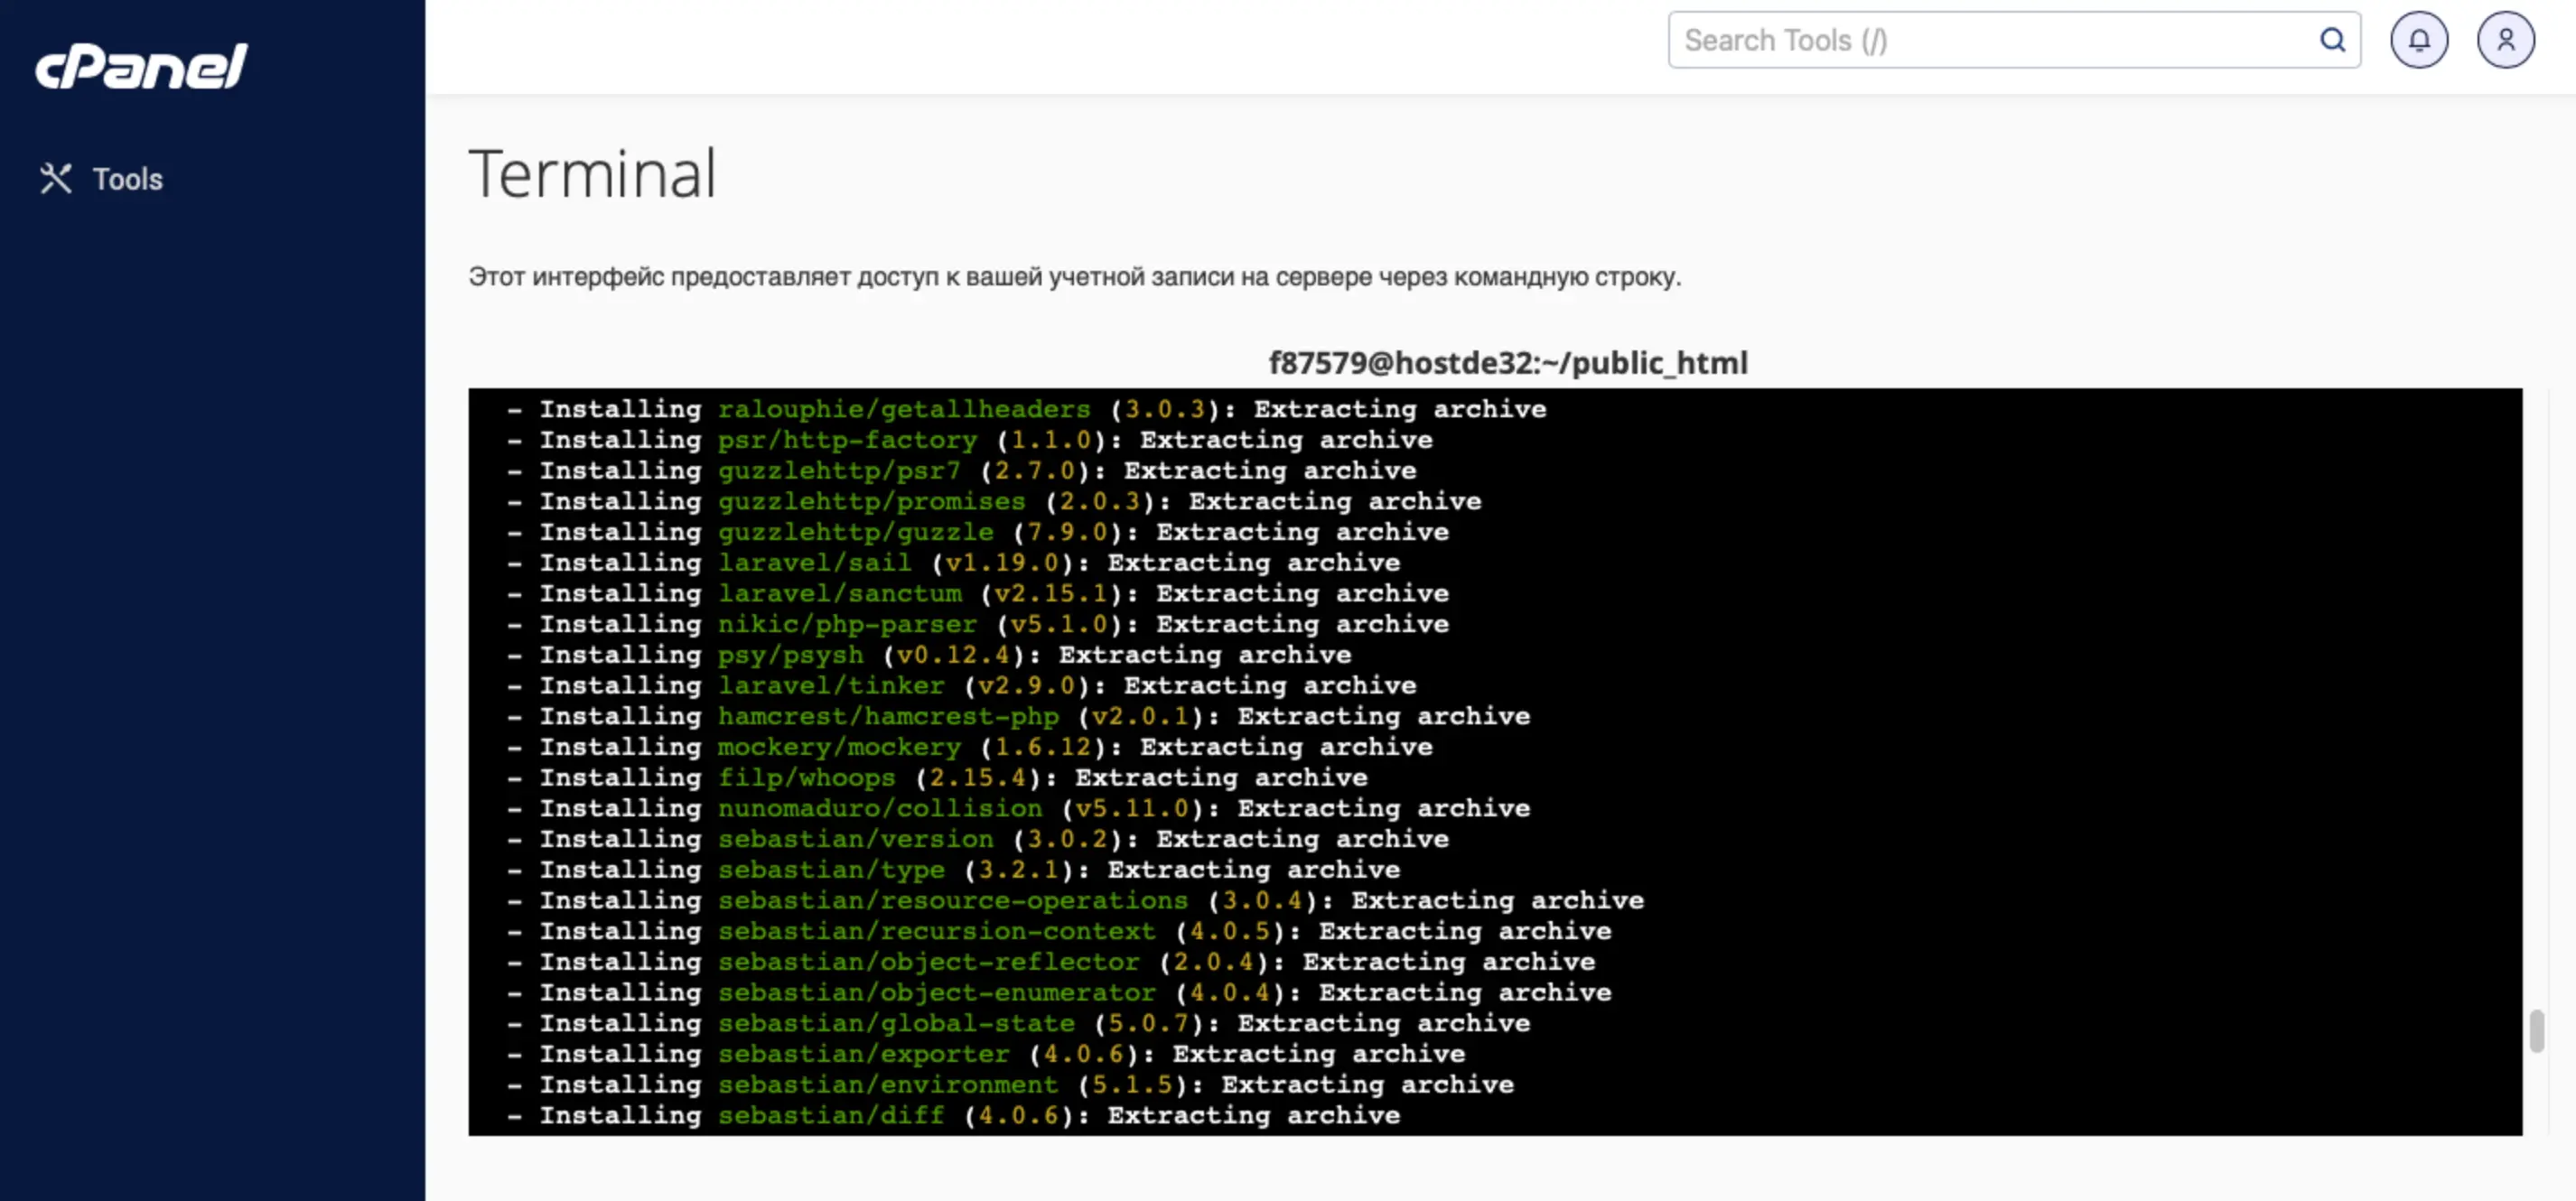Click the sebastian/object-enumerator line
The height and width of the screenshot is (1201, 2576).
1059,992
